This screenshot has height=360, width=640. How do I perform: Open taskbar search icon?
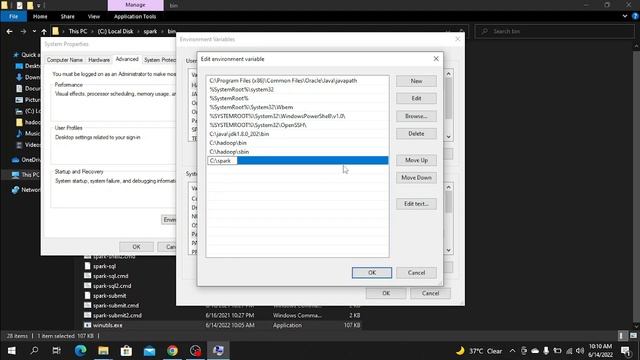tap(34, 351)
